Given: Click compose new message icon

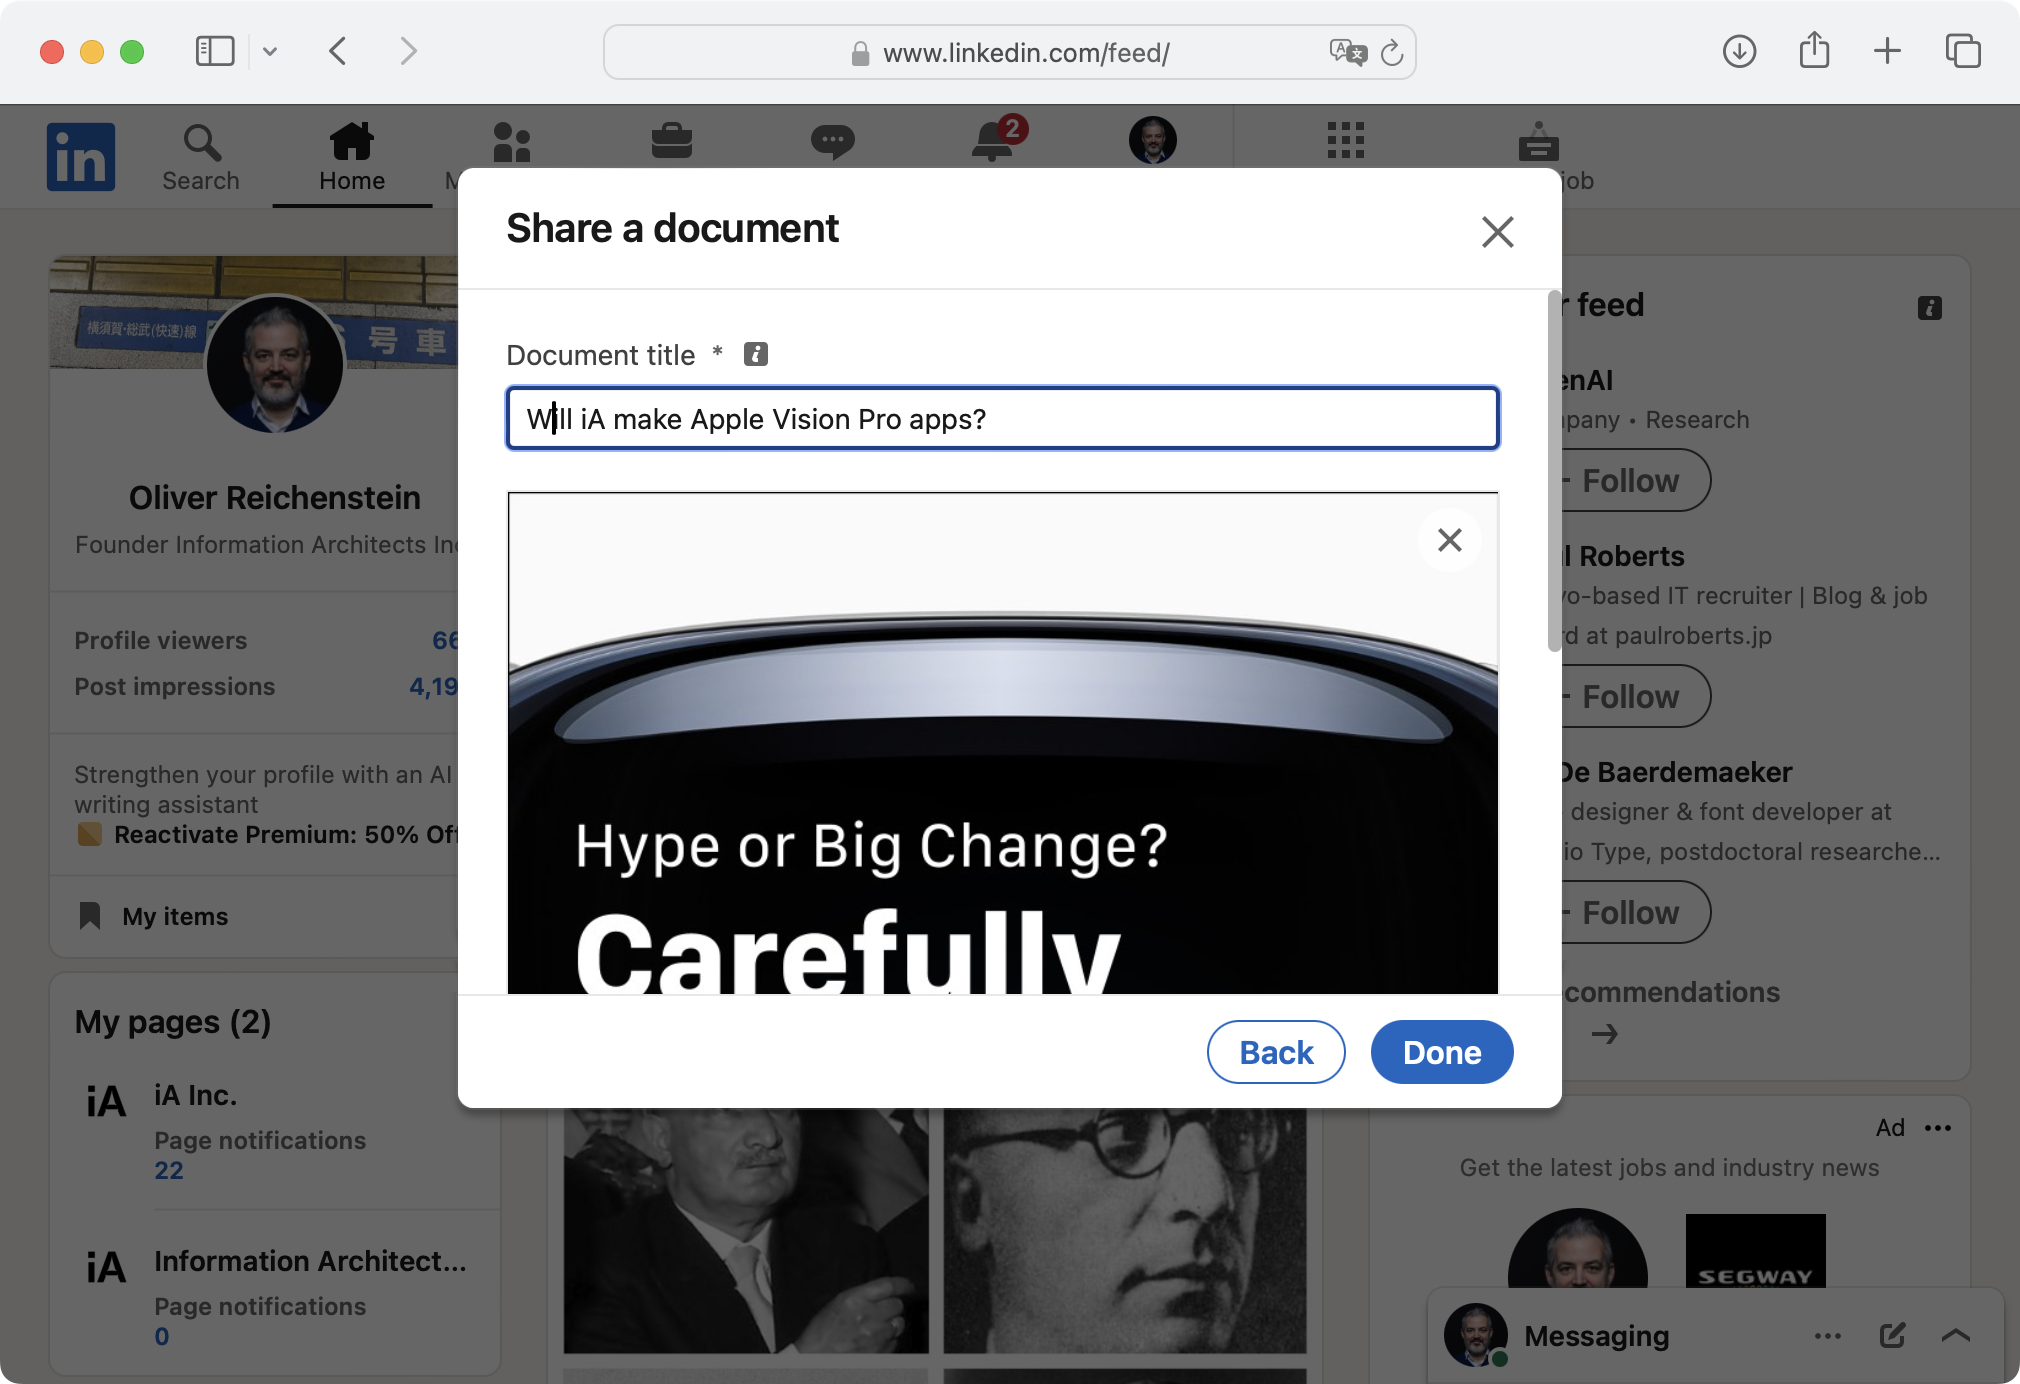Looking at the screenshot, I should point(1892,1335).
